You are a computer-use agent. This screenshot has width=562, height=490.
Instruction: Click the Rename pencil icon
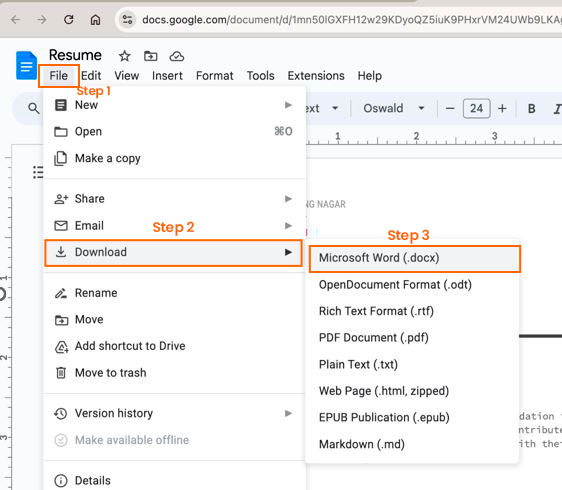coord(61,293)
